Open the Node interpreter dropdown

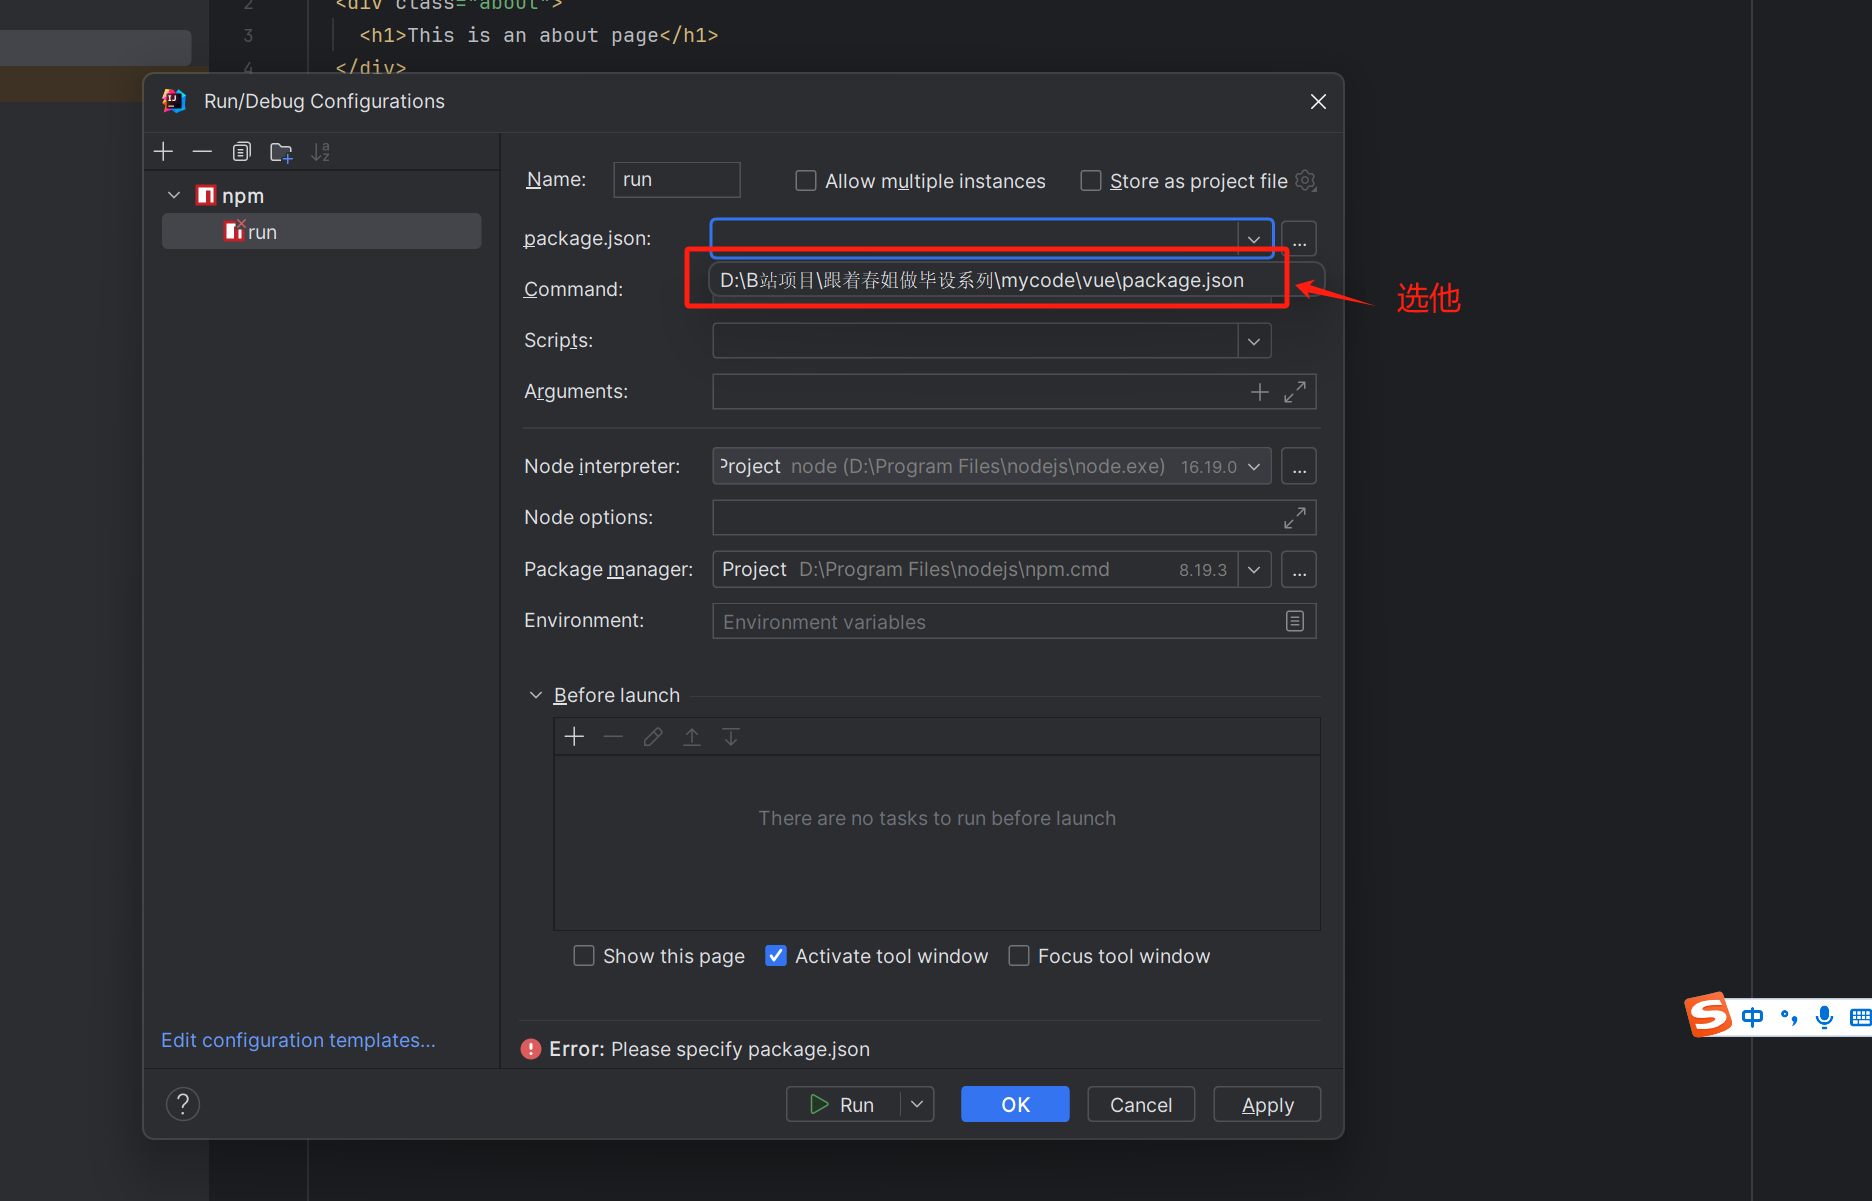point(1253,467)
